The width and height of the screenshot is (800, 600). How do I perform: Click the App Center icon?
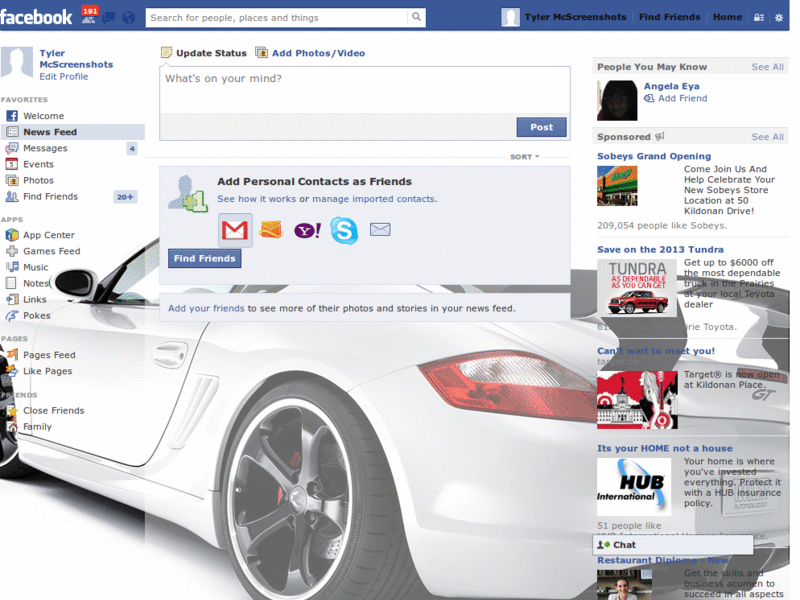click(x=12, y=235)
